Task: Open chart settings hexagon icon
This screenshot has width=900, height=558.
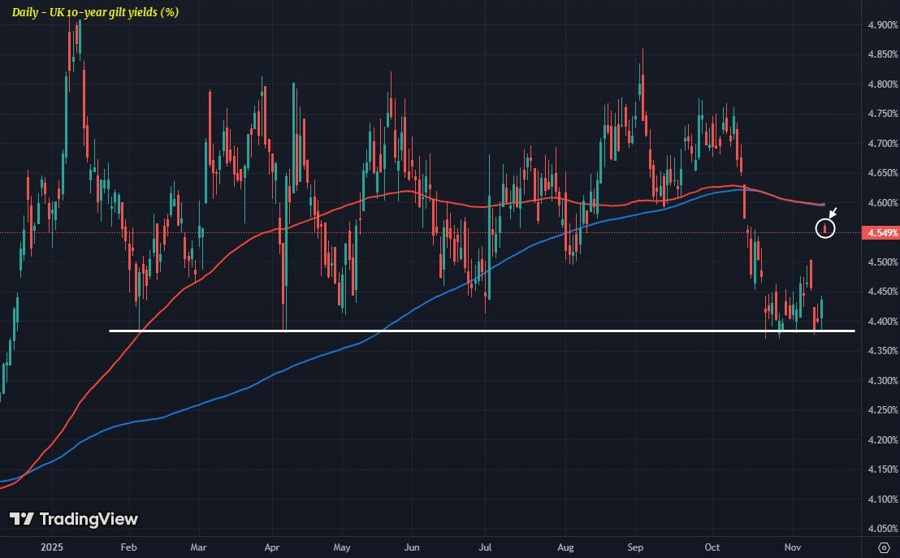Action: 882,546
